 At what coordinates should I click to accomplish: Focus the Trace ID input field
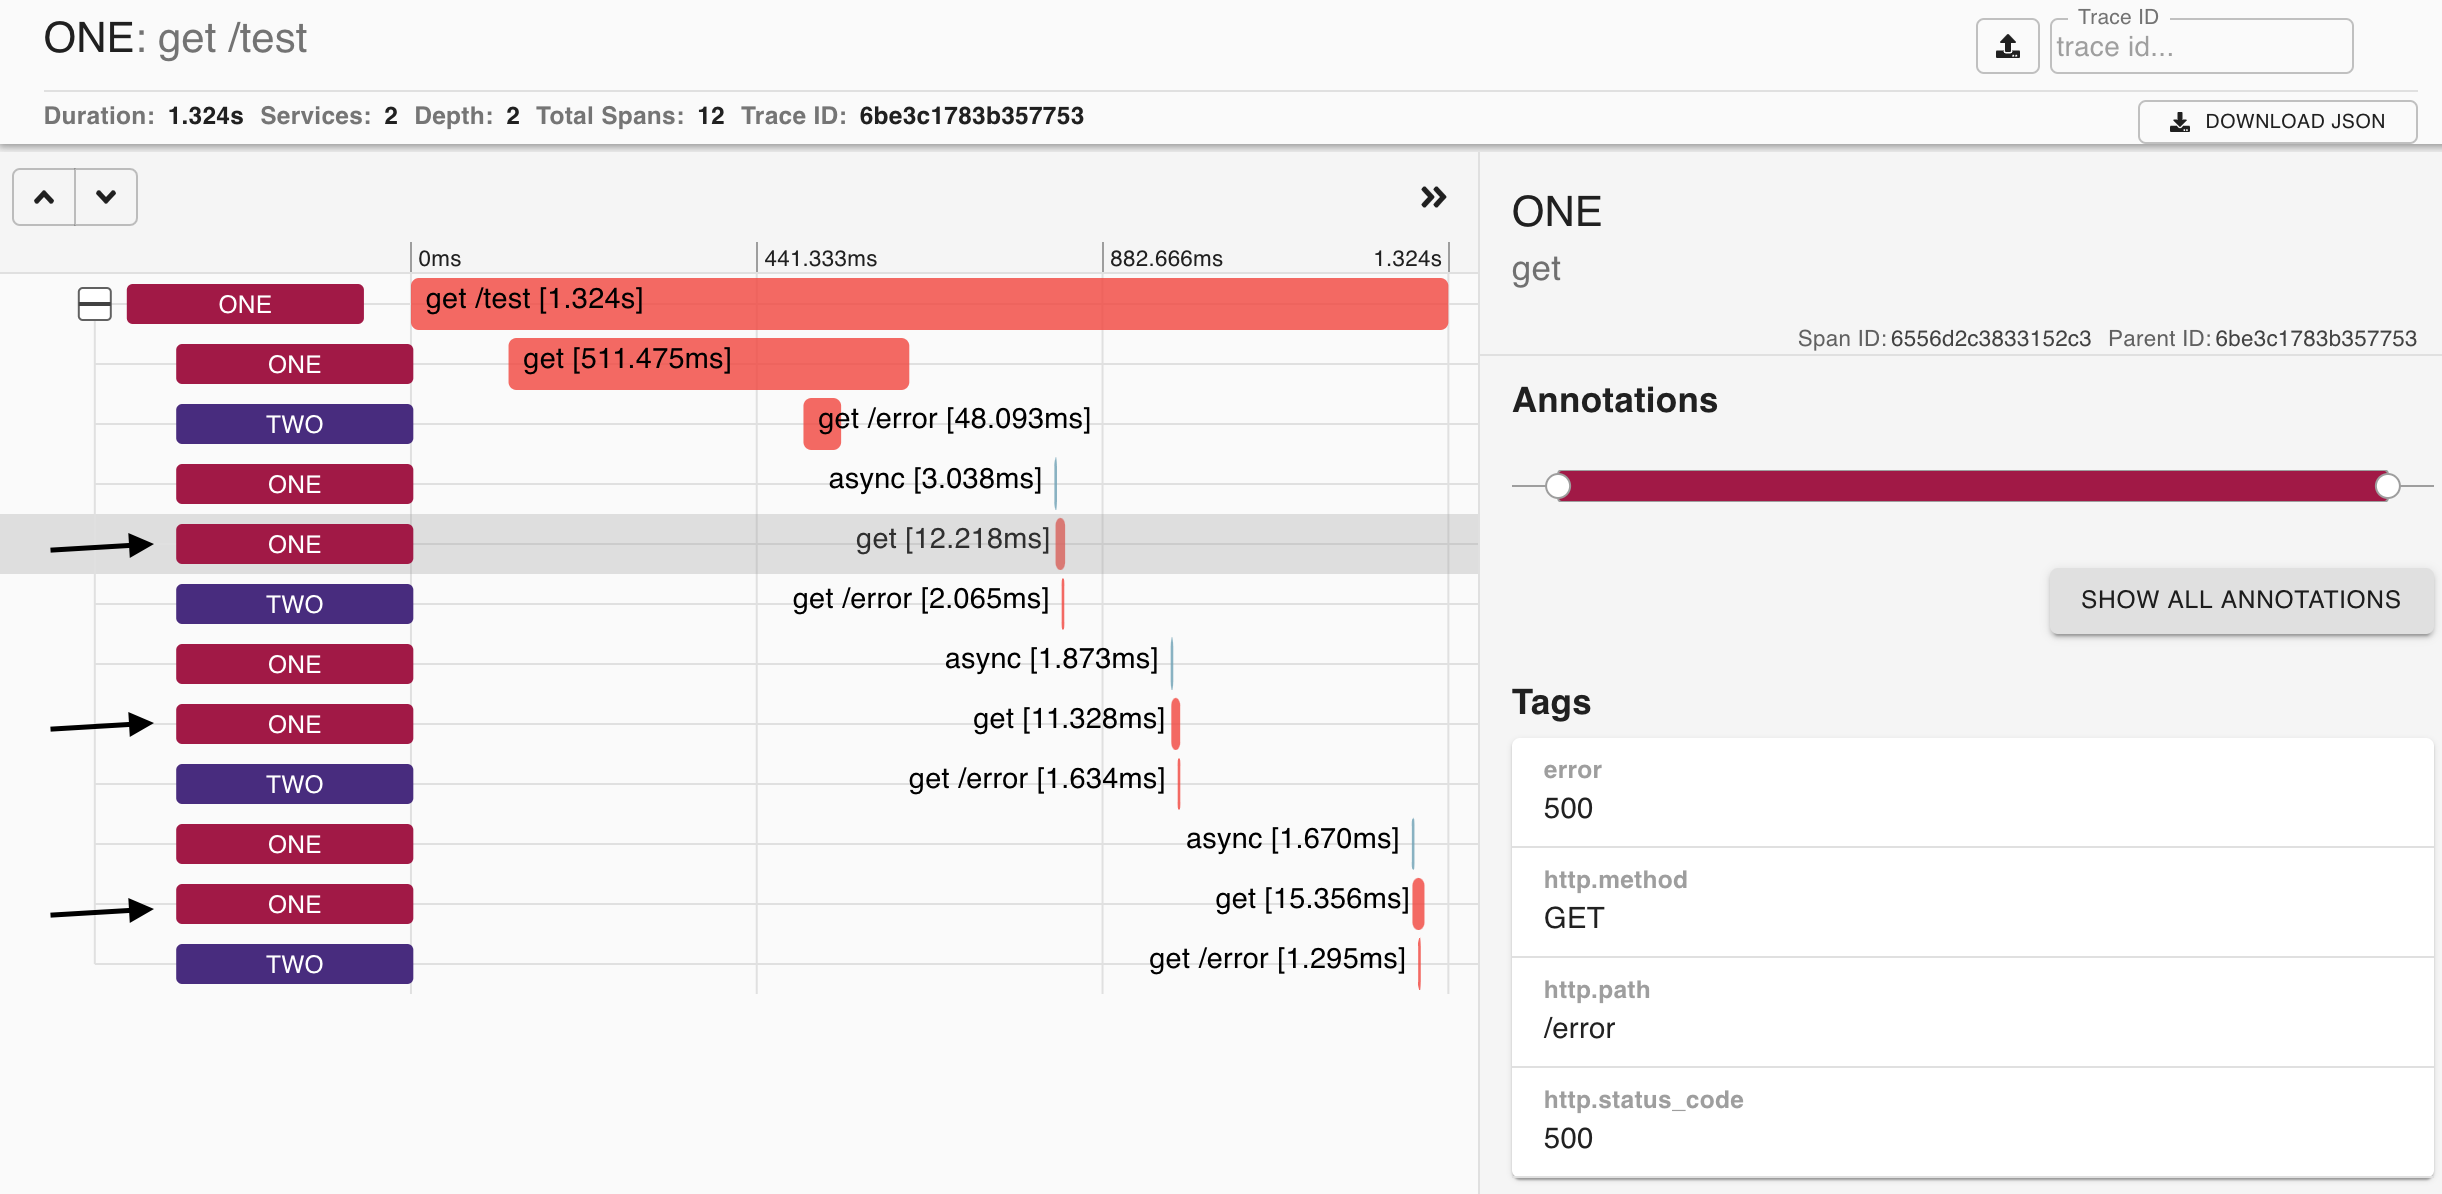(2200, 47)
